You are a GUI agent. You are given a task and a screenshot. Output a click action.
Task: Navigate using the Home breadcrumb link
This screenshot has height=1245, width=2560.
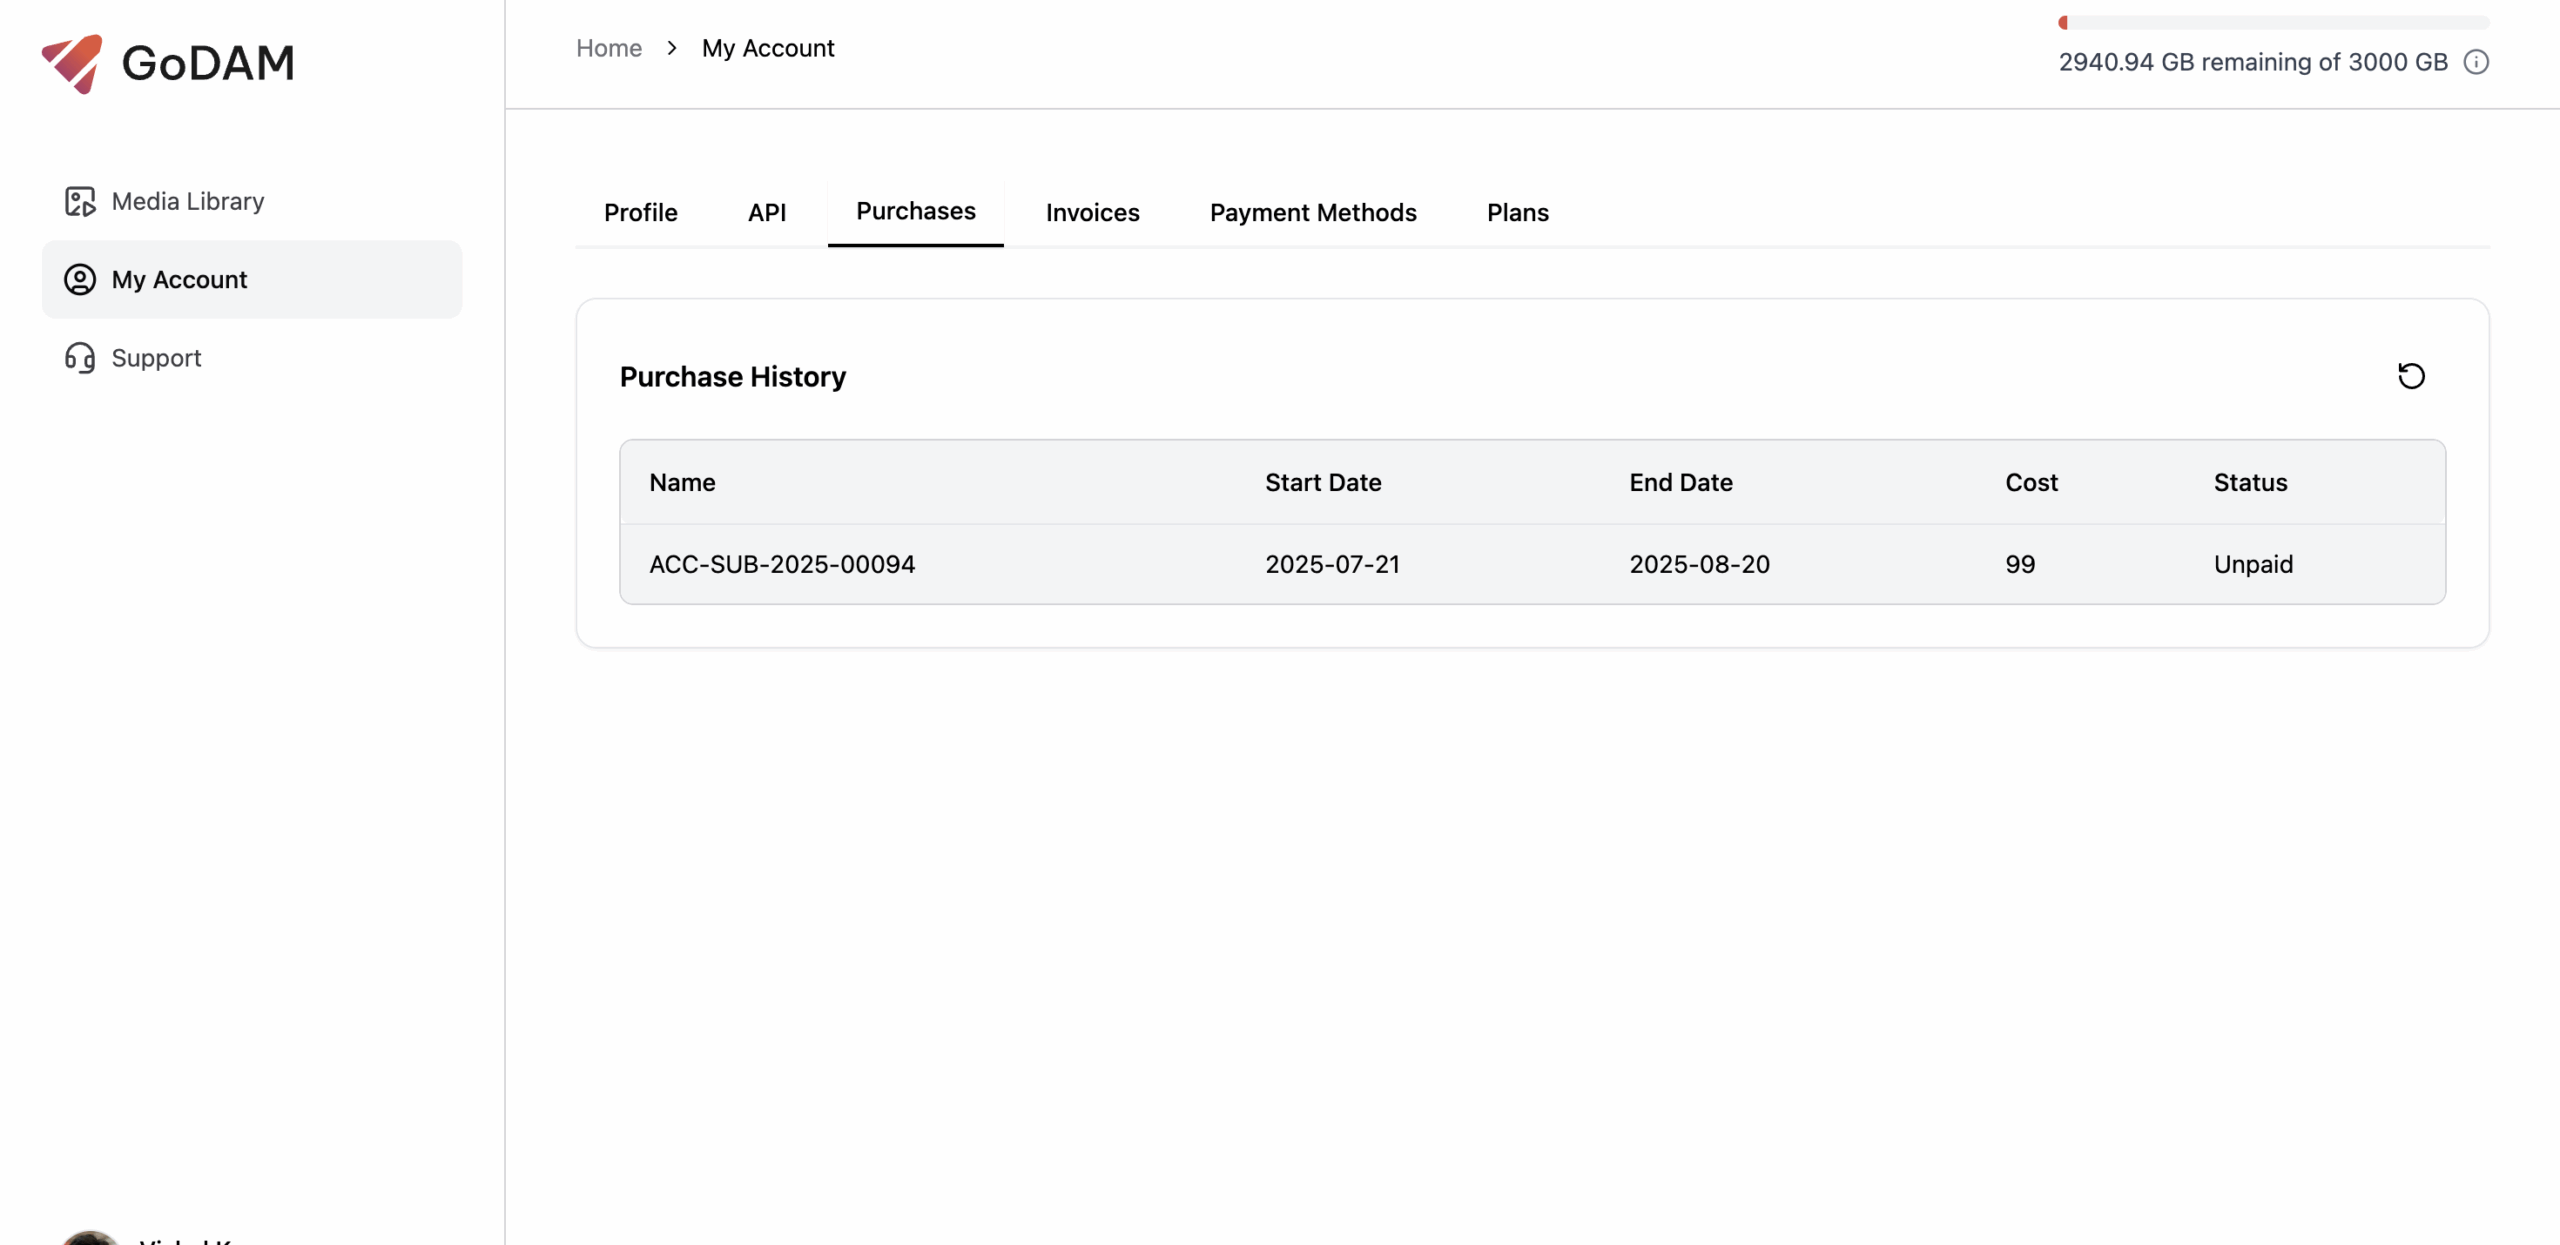click(x=608, y=48)
